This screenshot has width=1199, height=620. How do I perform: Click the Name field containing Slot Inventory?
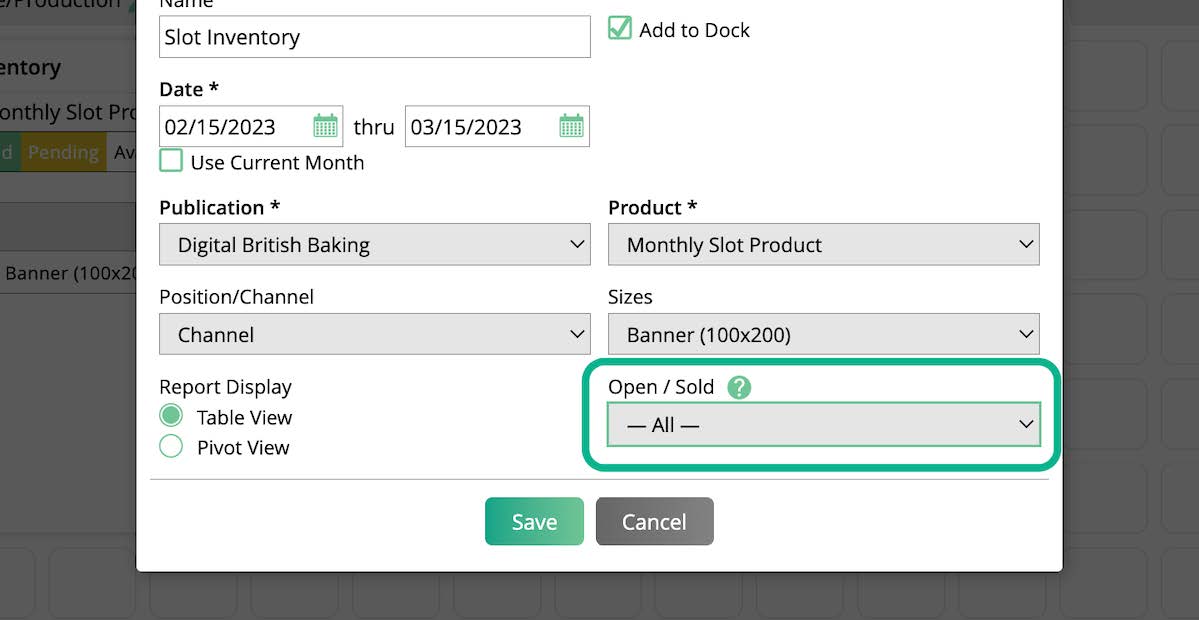click(374, 37)
